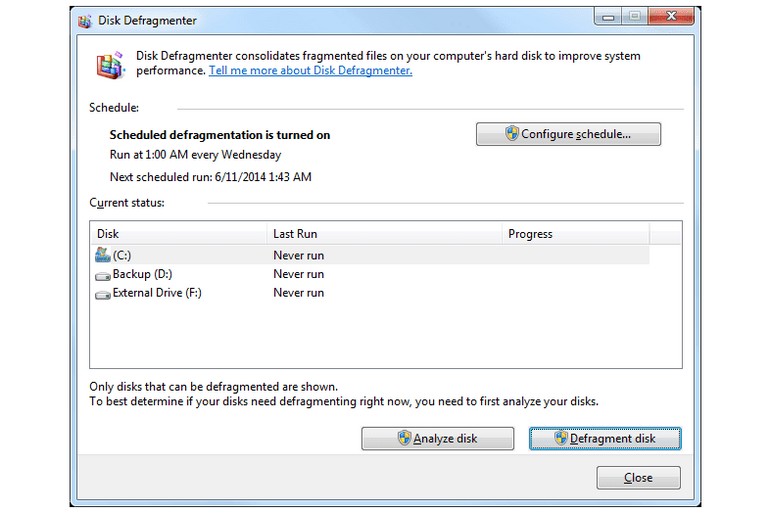Select the External Drive (F:) label
Image resolution: width=770 pixels, height=513 pixels.
pyautogui.click(x=158, y=293)
